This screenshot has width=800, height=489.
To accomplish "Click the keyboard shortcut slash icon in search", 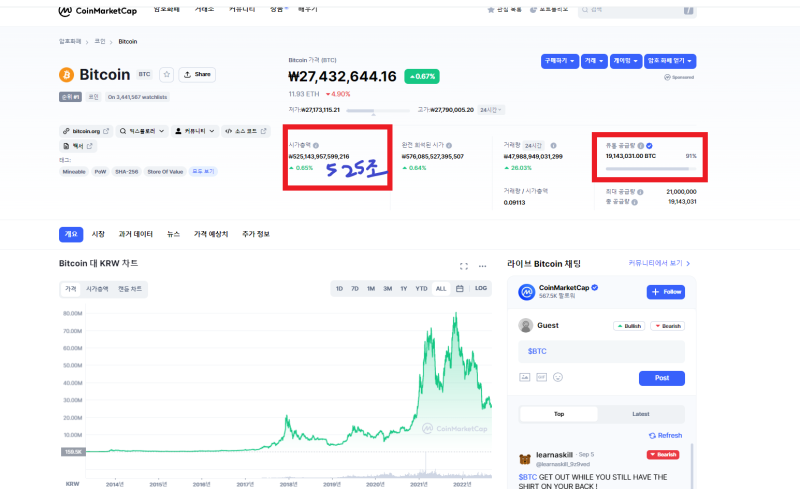I will 688,10.
